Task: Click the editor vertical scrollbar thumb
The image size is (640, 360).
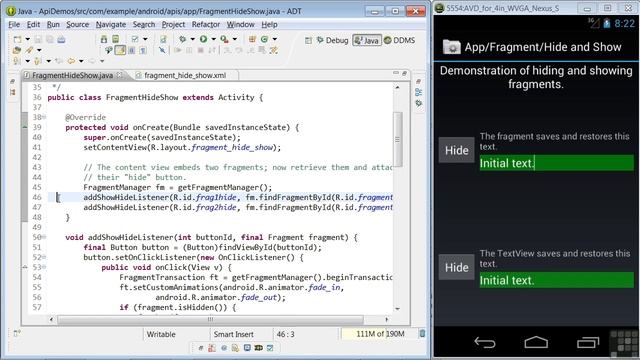Action: 398,139
